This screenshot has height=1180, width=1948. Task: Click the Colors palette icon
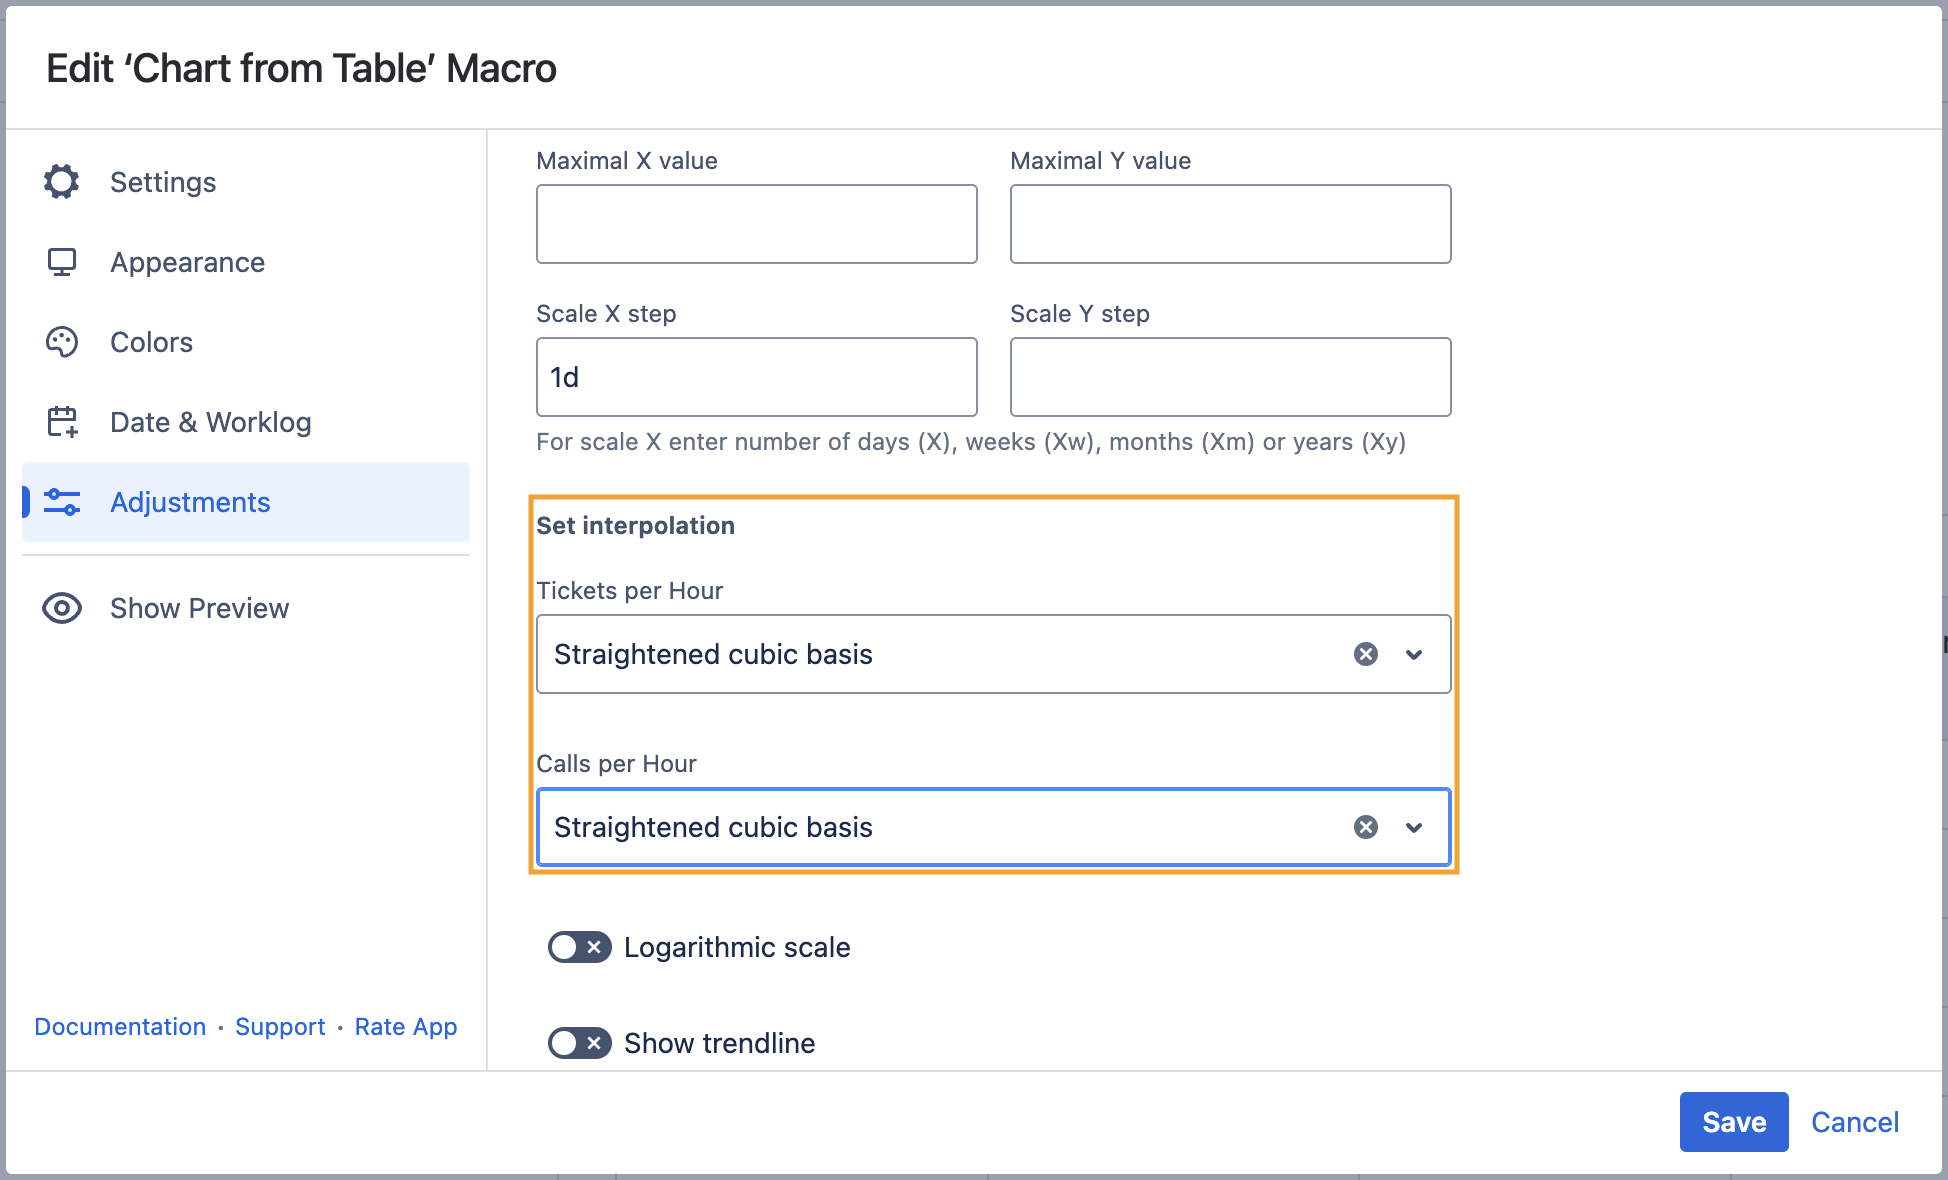click(61, 342)
